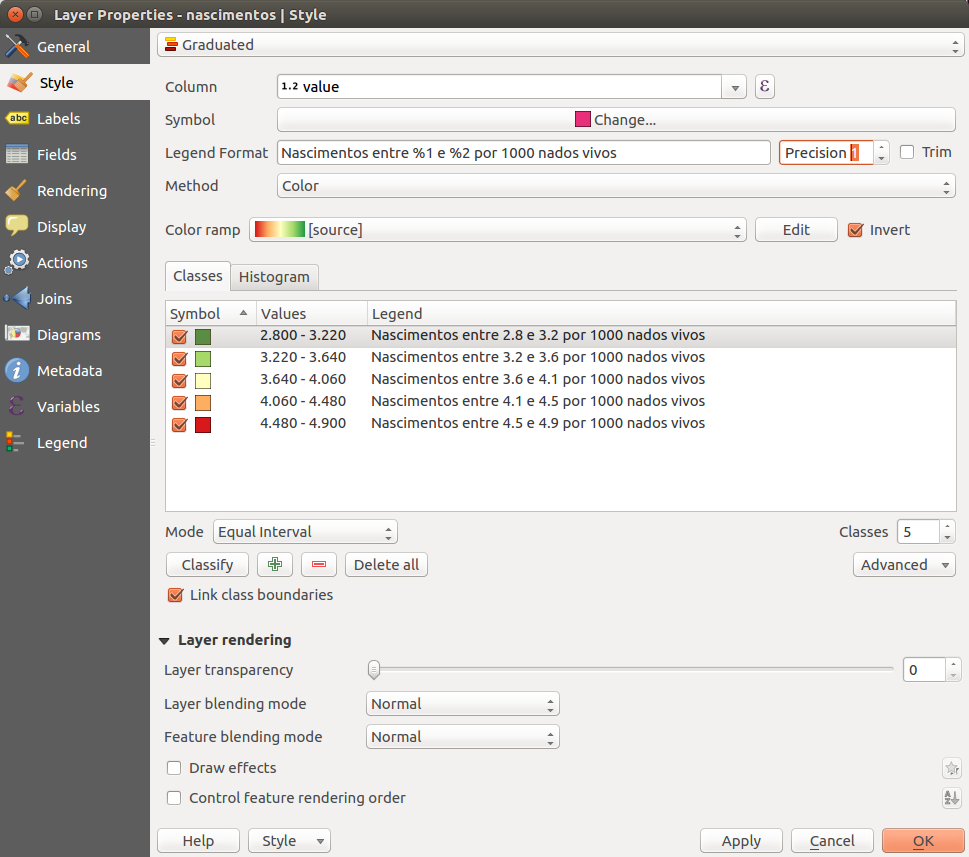Click the green plus add class icon
This screenshot has height=857, width=969.
[275, 565]
